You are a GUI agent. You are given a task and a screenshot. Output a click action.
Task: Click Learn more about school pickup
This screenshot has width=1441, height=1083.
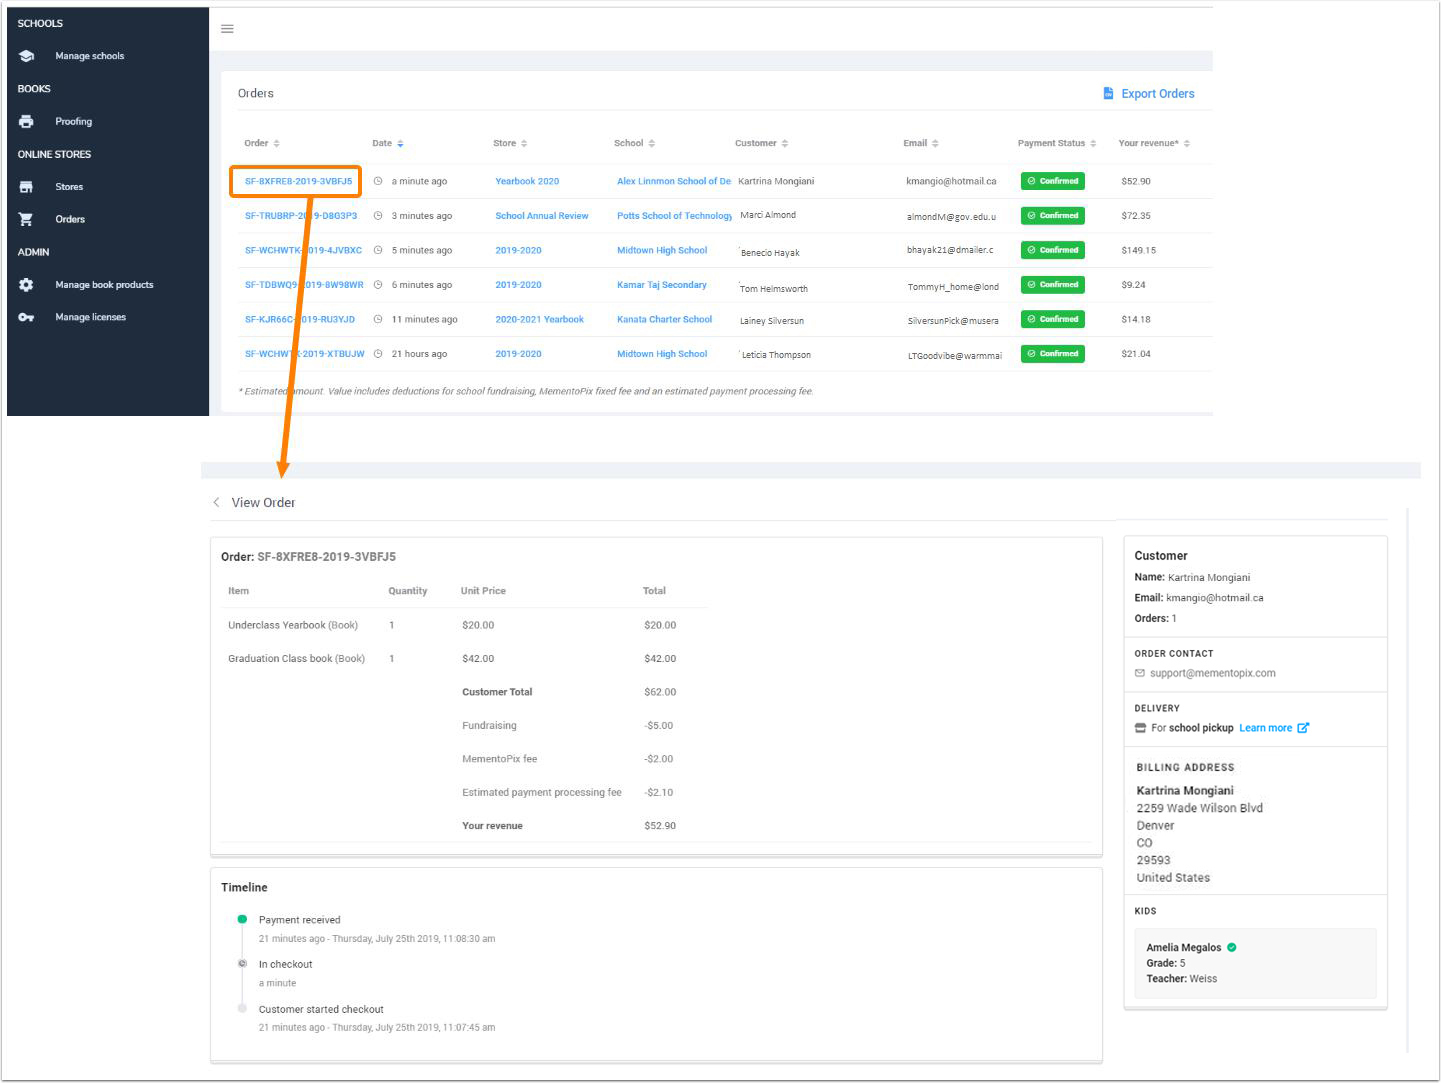coord(1265,728)
